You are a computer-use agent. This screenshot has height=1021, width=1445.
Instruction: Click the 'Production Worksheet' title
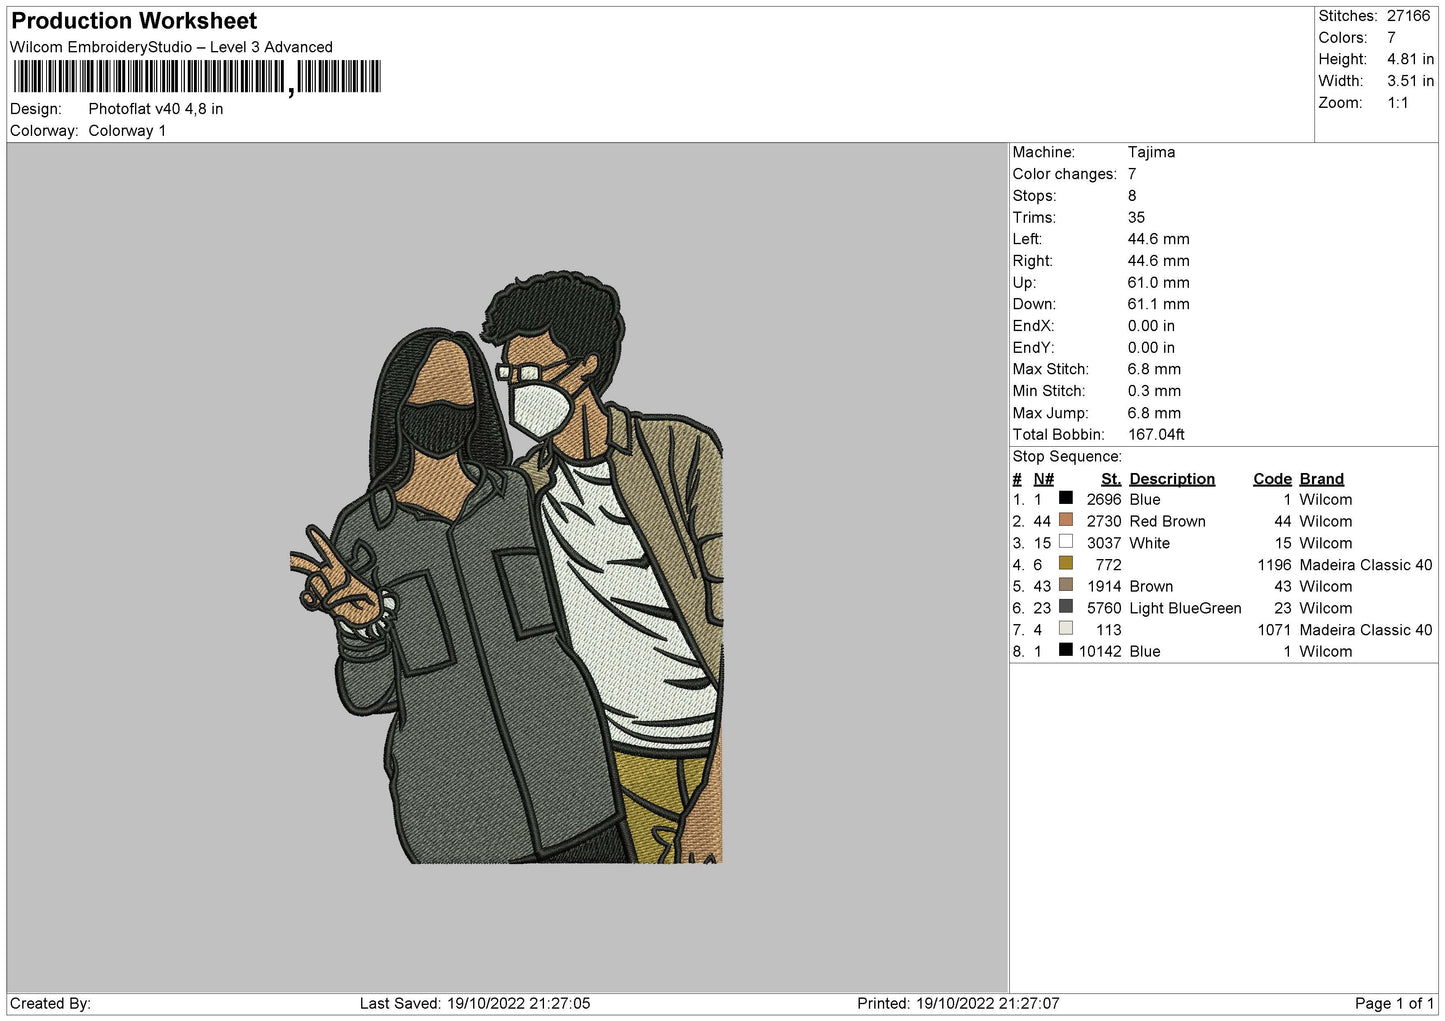pyautogui.click(x=134, y=21)
